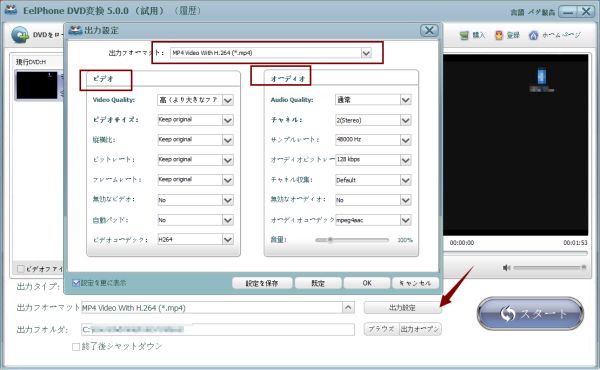600x370 pixels.
Task: Enable 終了後シャットダウン checkbox
Action: [76, 347]
